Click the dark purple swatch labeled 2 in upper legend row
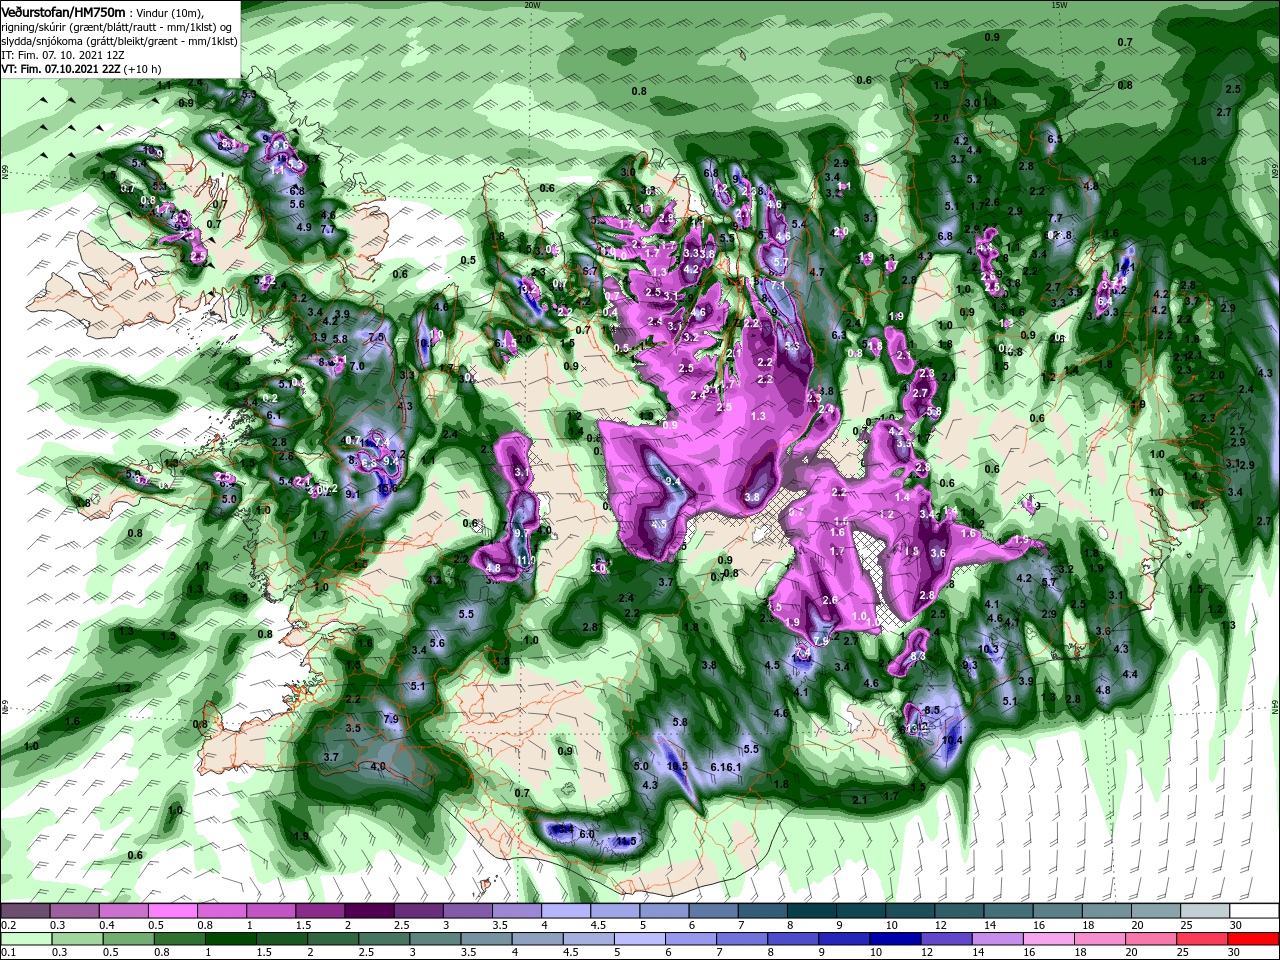1280x960 pixels. coord(369,910)
